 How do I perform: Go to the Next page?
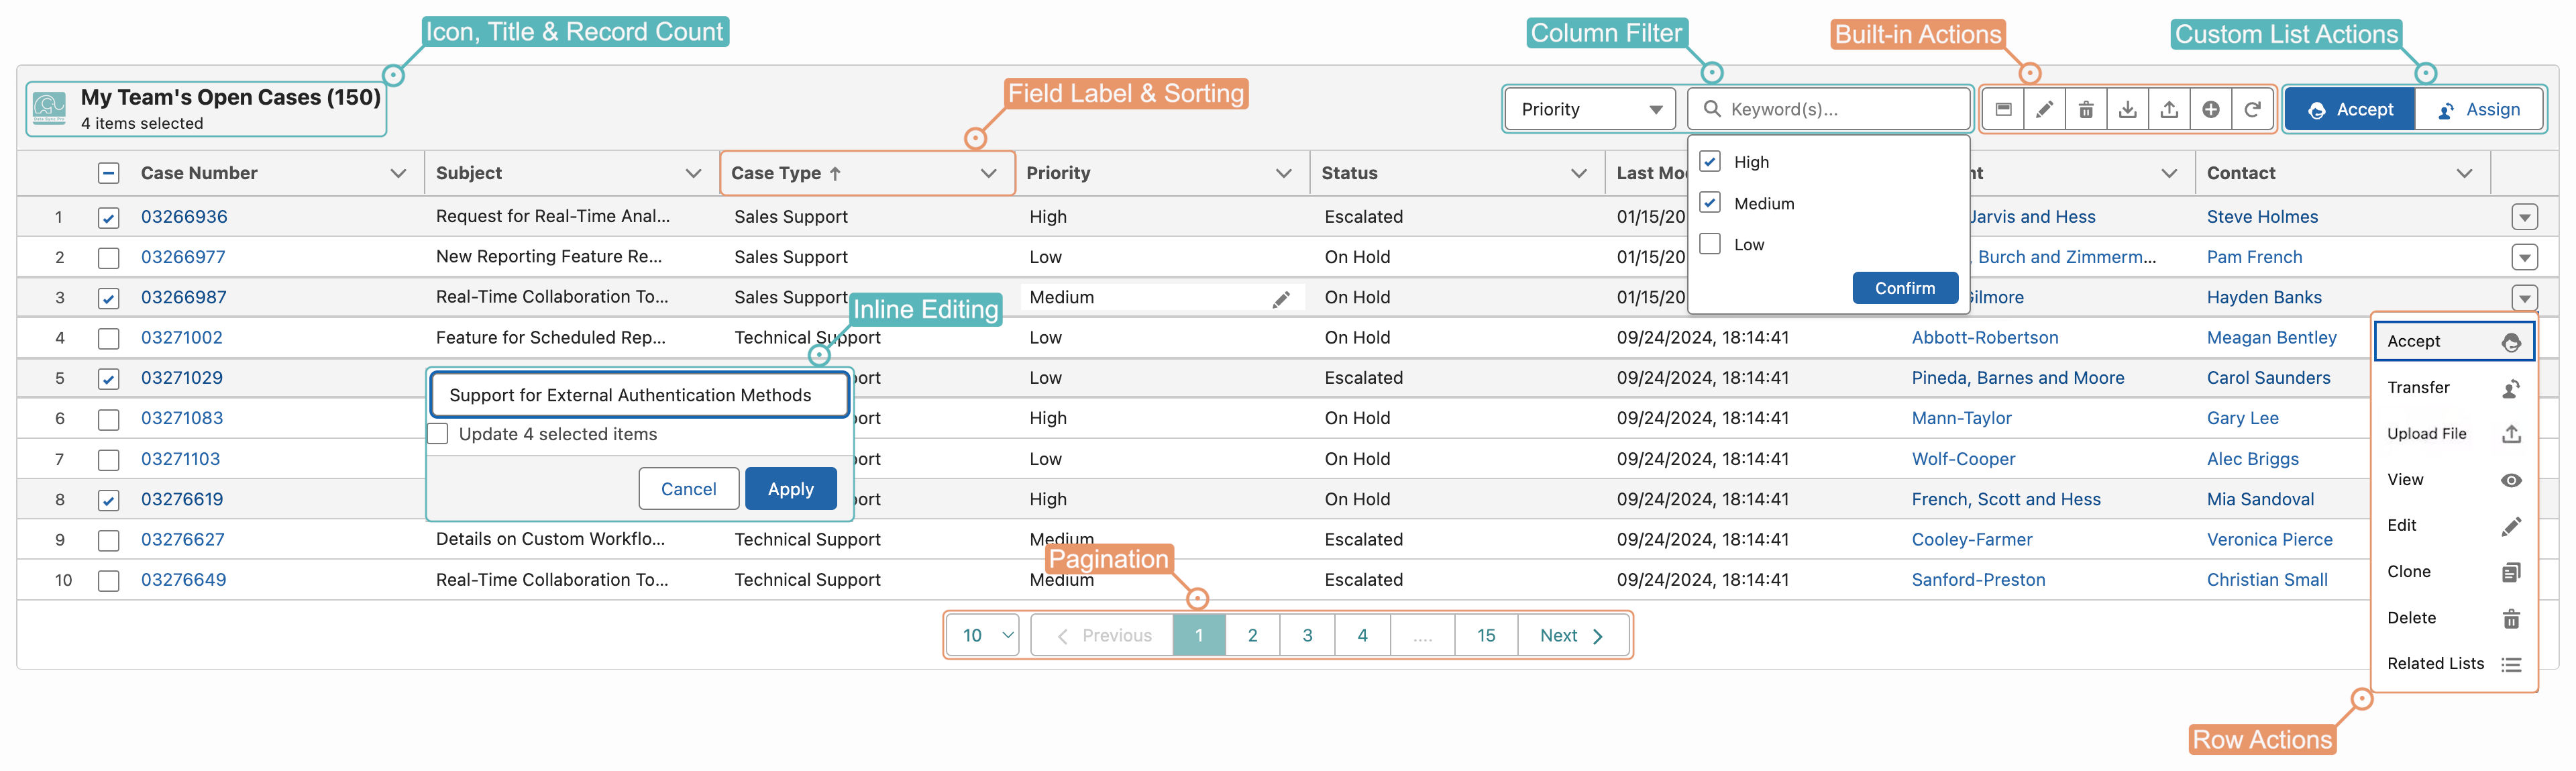click(1572, 636)
